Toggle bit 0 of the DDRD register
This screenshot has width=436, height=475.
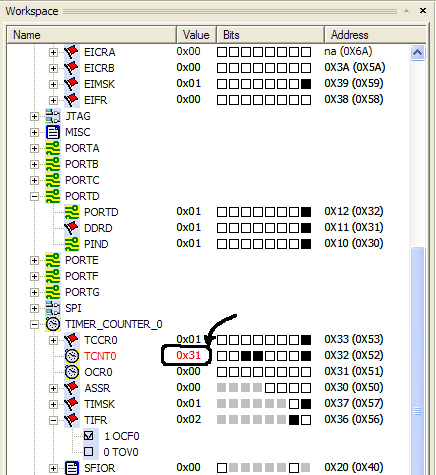(306, 228)
